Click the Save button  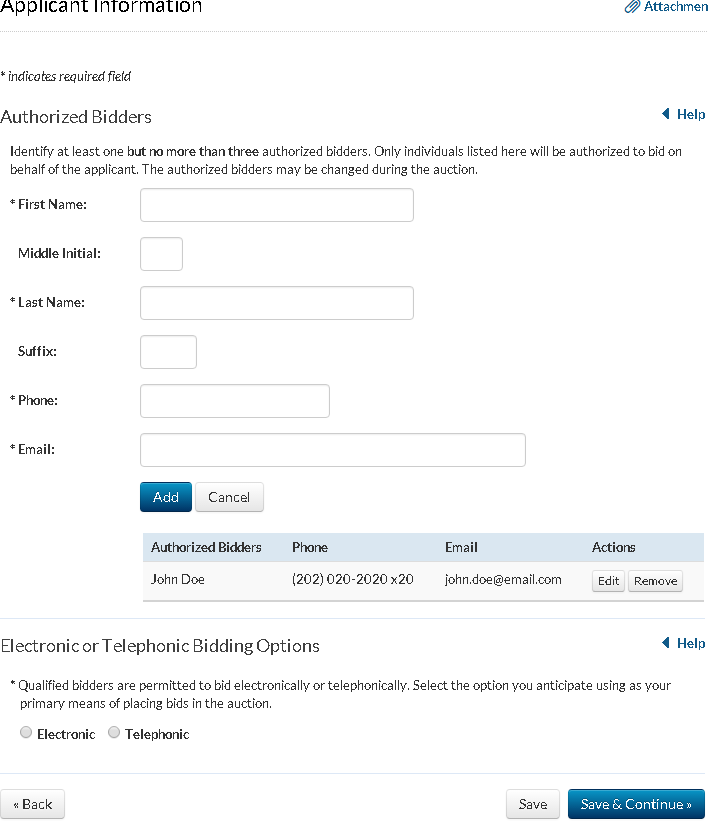pyautogui.click(x=533, y=804)
